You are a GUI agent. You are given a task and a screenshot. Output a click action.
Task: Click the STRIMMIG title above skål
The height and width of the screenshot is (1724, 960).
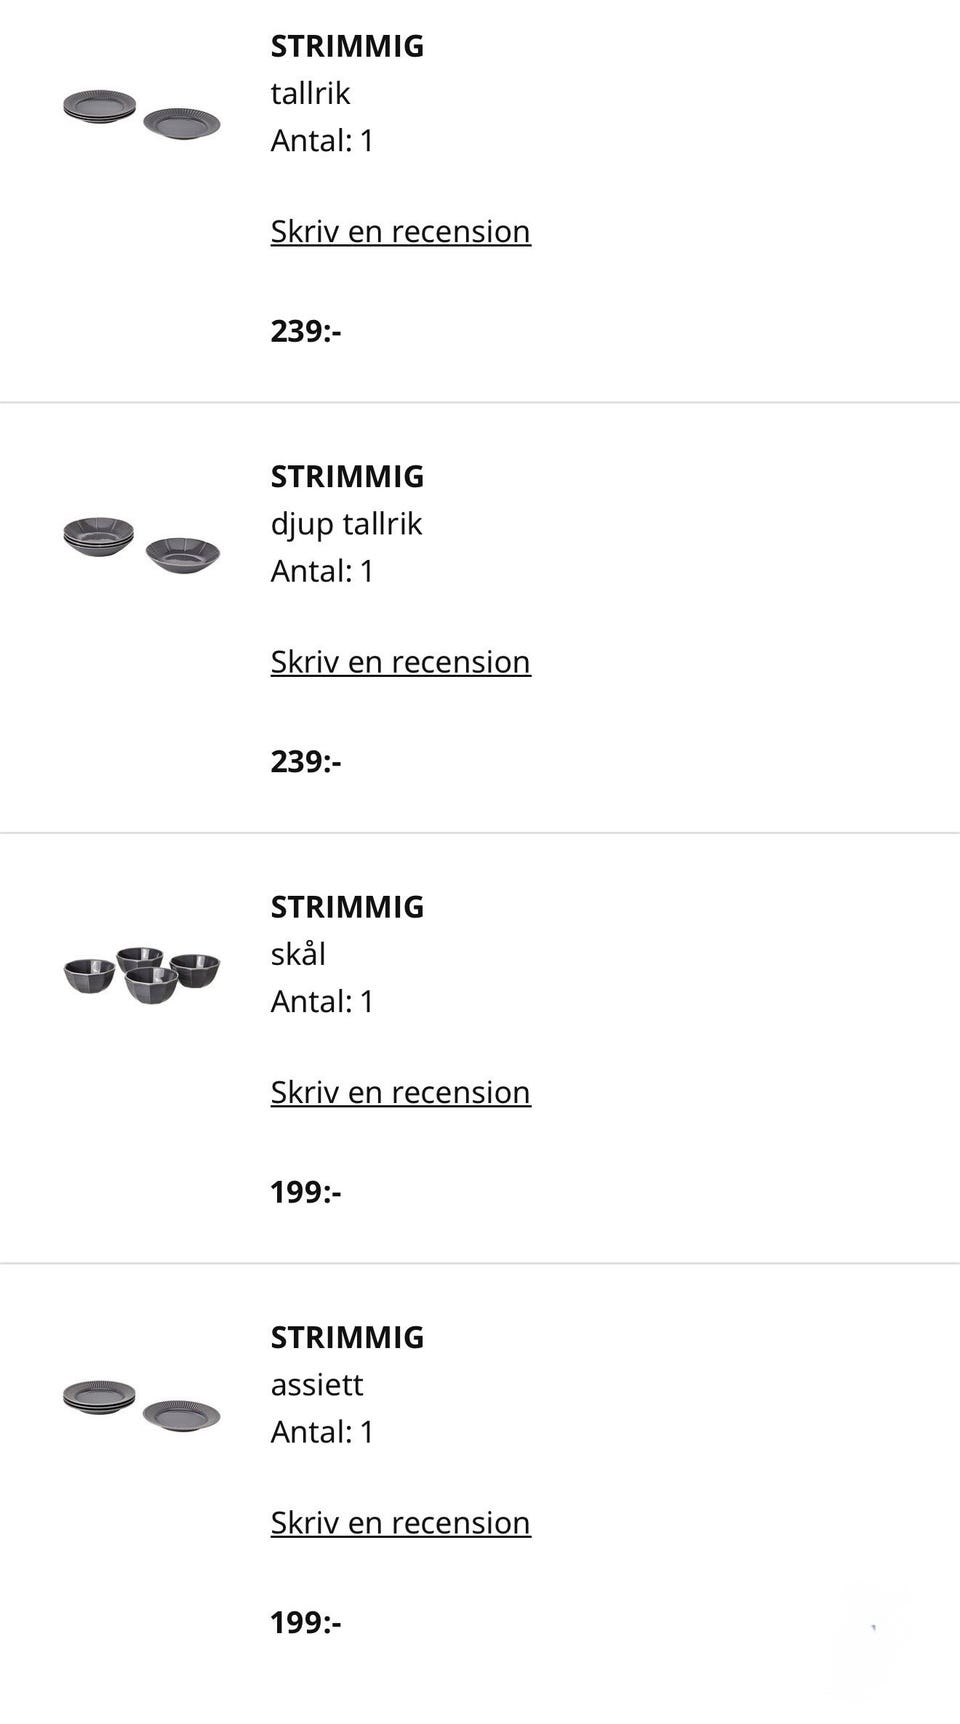point(347,907)
